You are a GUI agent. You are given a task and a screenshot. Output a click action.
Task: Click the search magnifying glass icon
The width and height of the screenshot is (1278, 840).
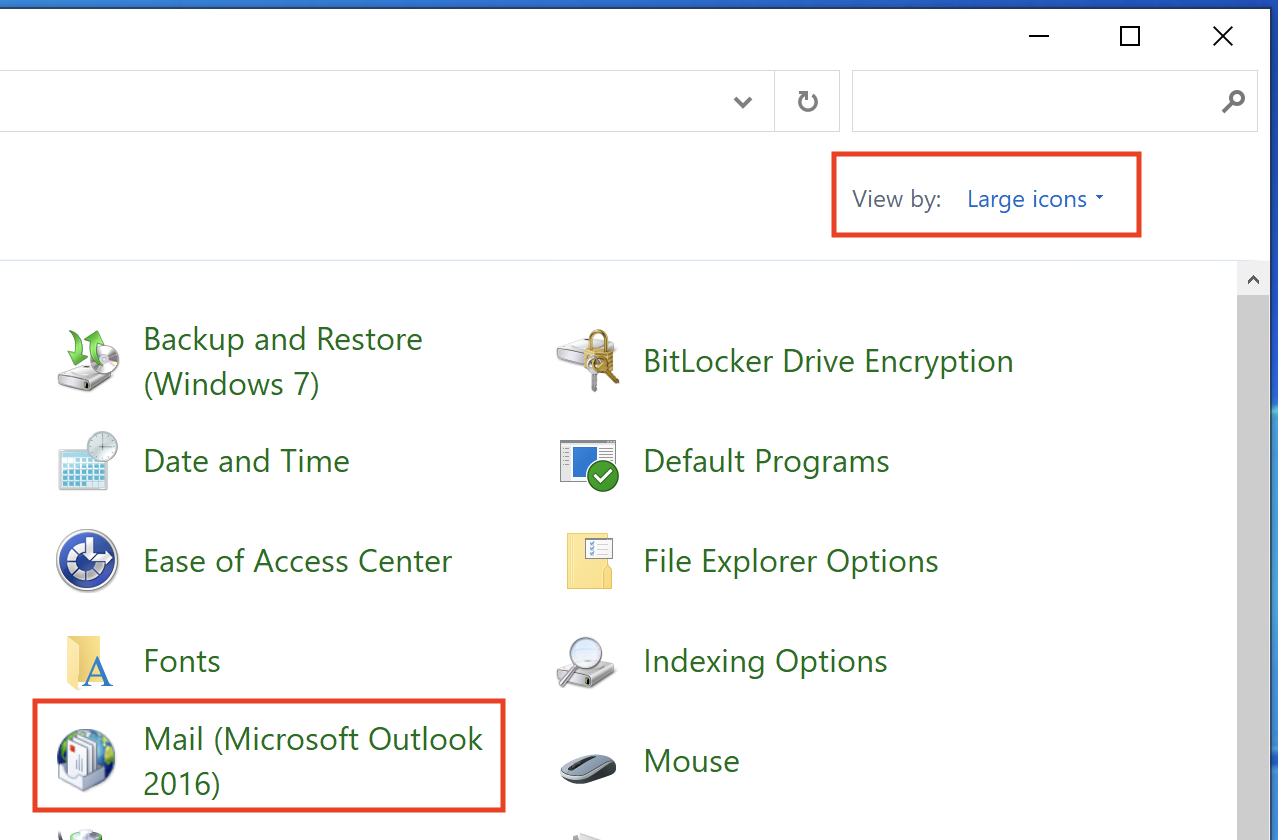click(1234, 101)
